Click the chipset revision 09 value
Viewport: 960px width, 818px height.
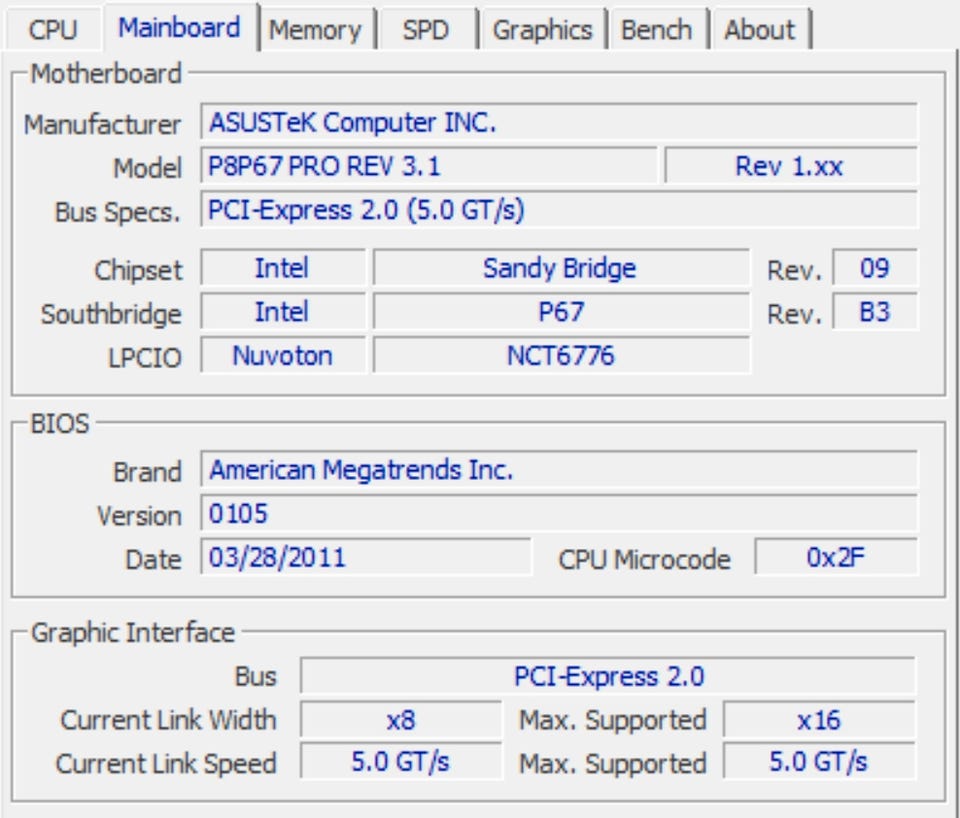click(x=875, y=268)
